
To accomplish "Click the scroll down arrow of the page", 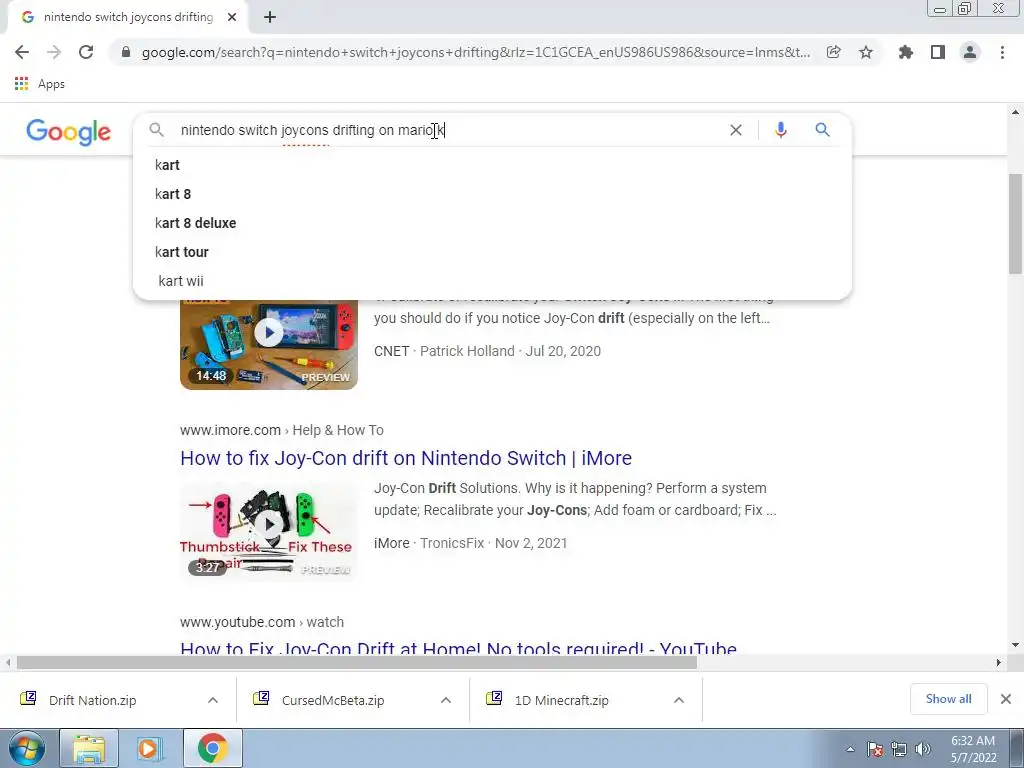I will pyautogui.click(x=1015, y=645).
